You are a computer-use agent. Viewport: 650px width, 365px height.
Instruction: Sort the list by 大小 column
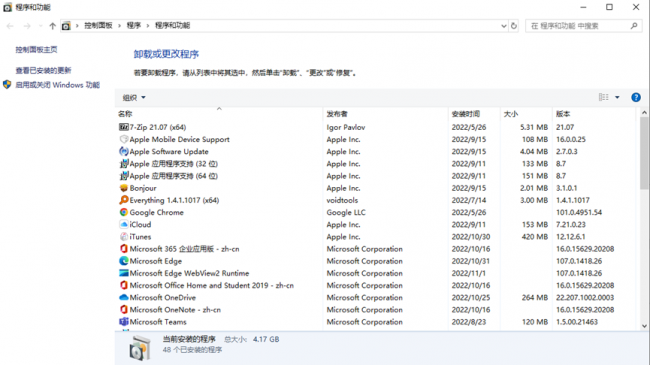point(511,114)
